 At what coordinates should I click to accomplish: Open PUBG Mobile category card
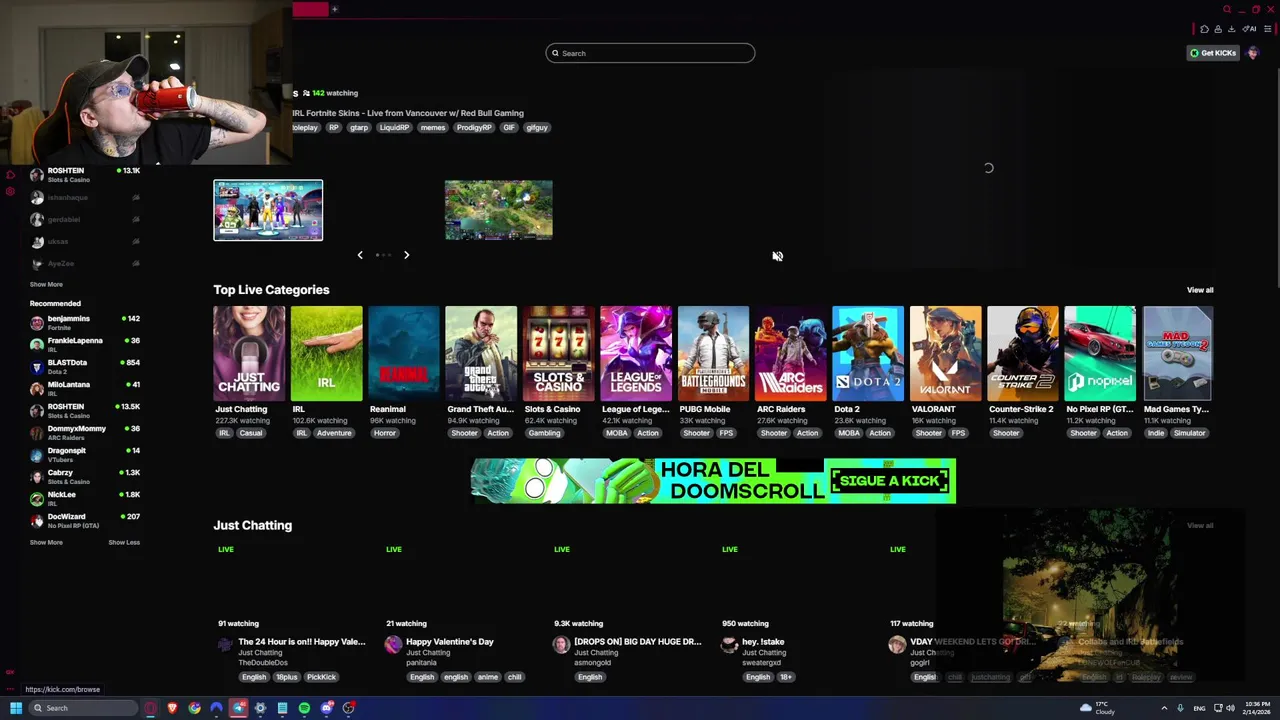pos(713,354)
